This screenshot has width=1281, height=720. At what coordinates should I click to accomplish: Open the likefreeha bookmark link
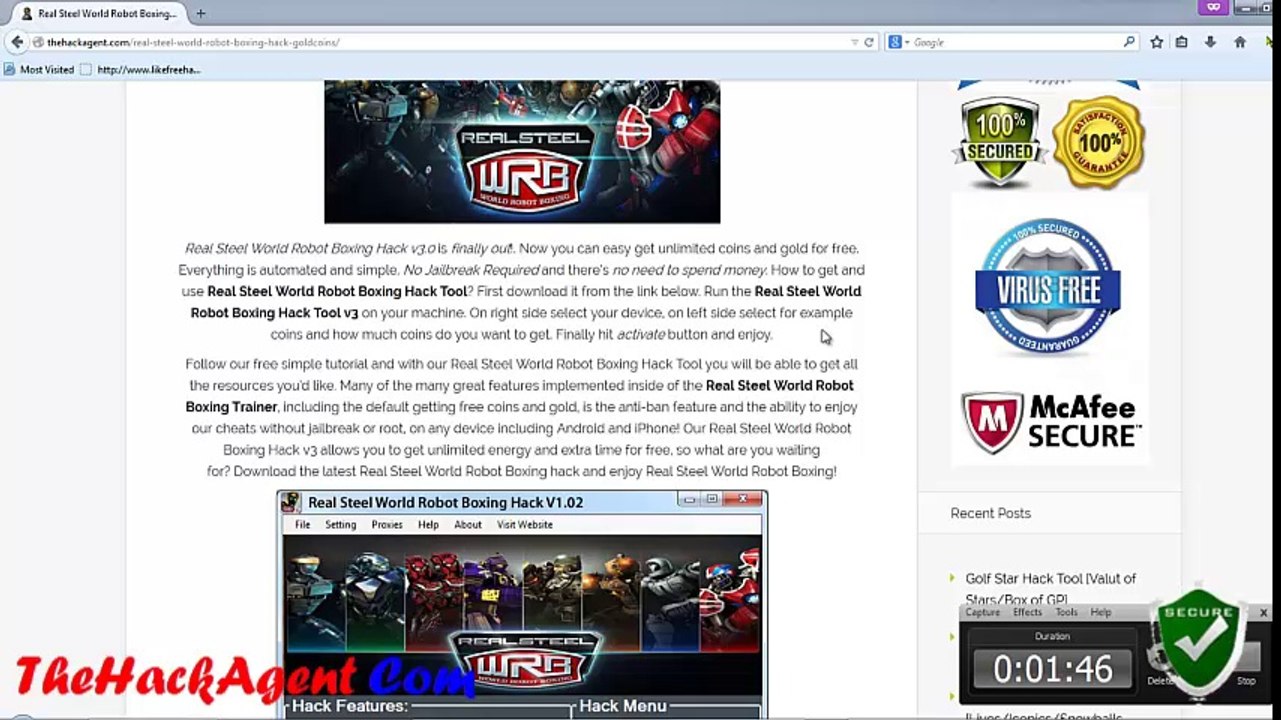coord(141,70)
